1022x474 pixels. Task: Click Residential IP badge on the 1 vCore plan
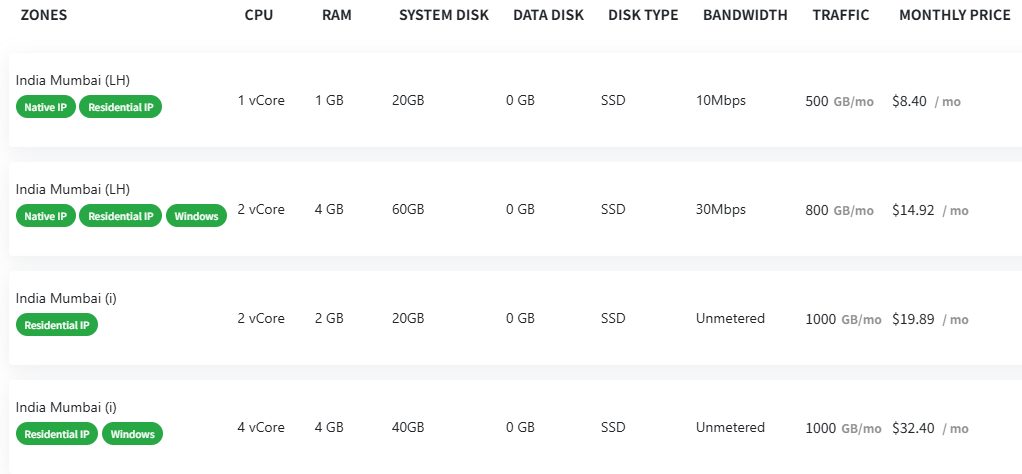(120, 107)
